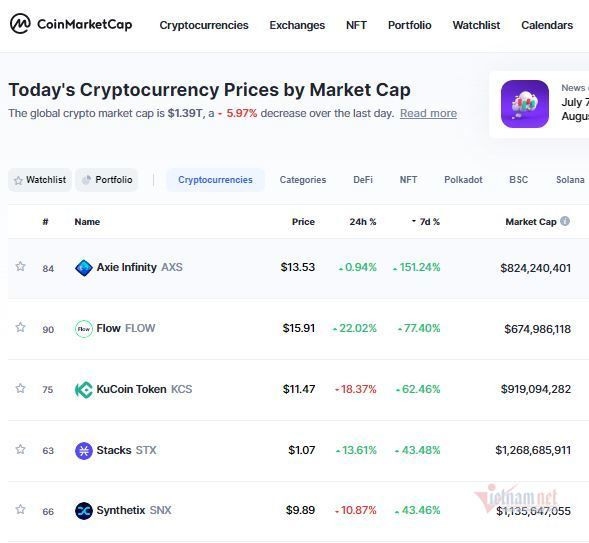Click the Synthetix SNX logo icon

(84, 511)
